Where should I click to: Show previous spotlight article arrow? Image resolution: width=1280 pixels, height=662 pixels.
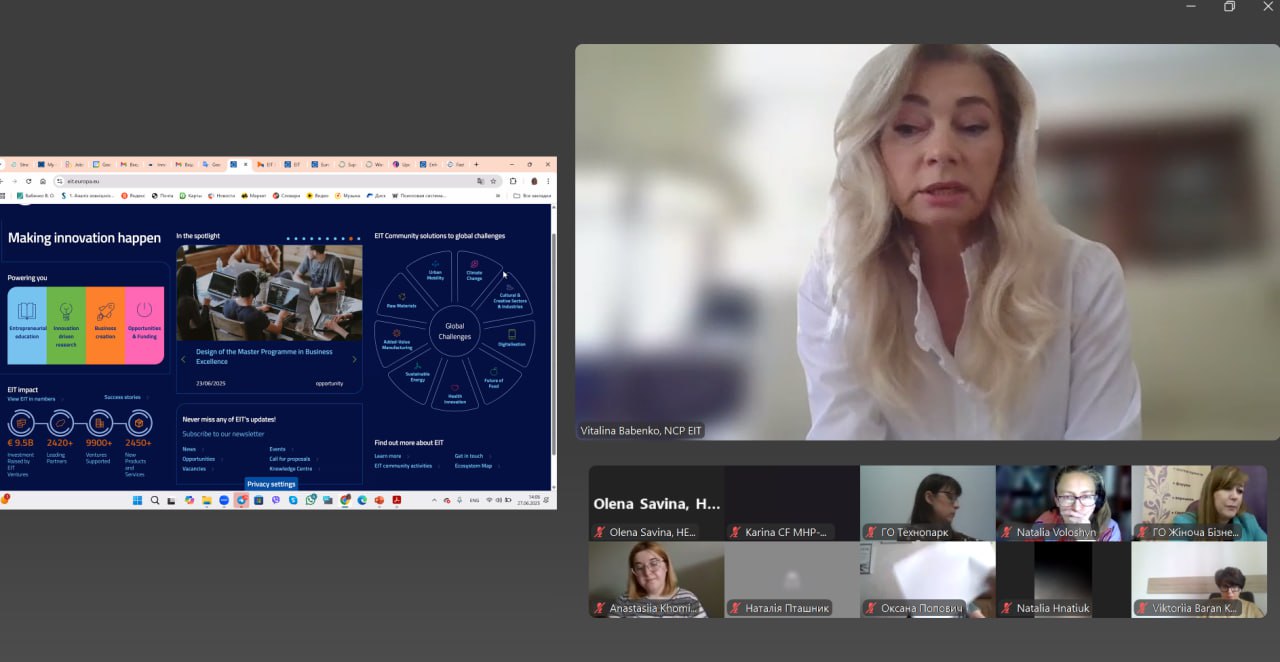183,359
